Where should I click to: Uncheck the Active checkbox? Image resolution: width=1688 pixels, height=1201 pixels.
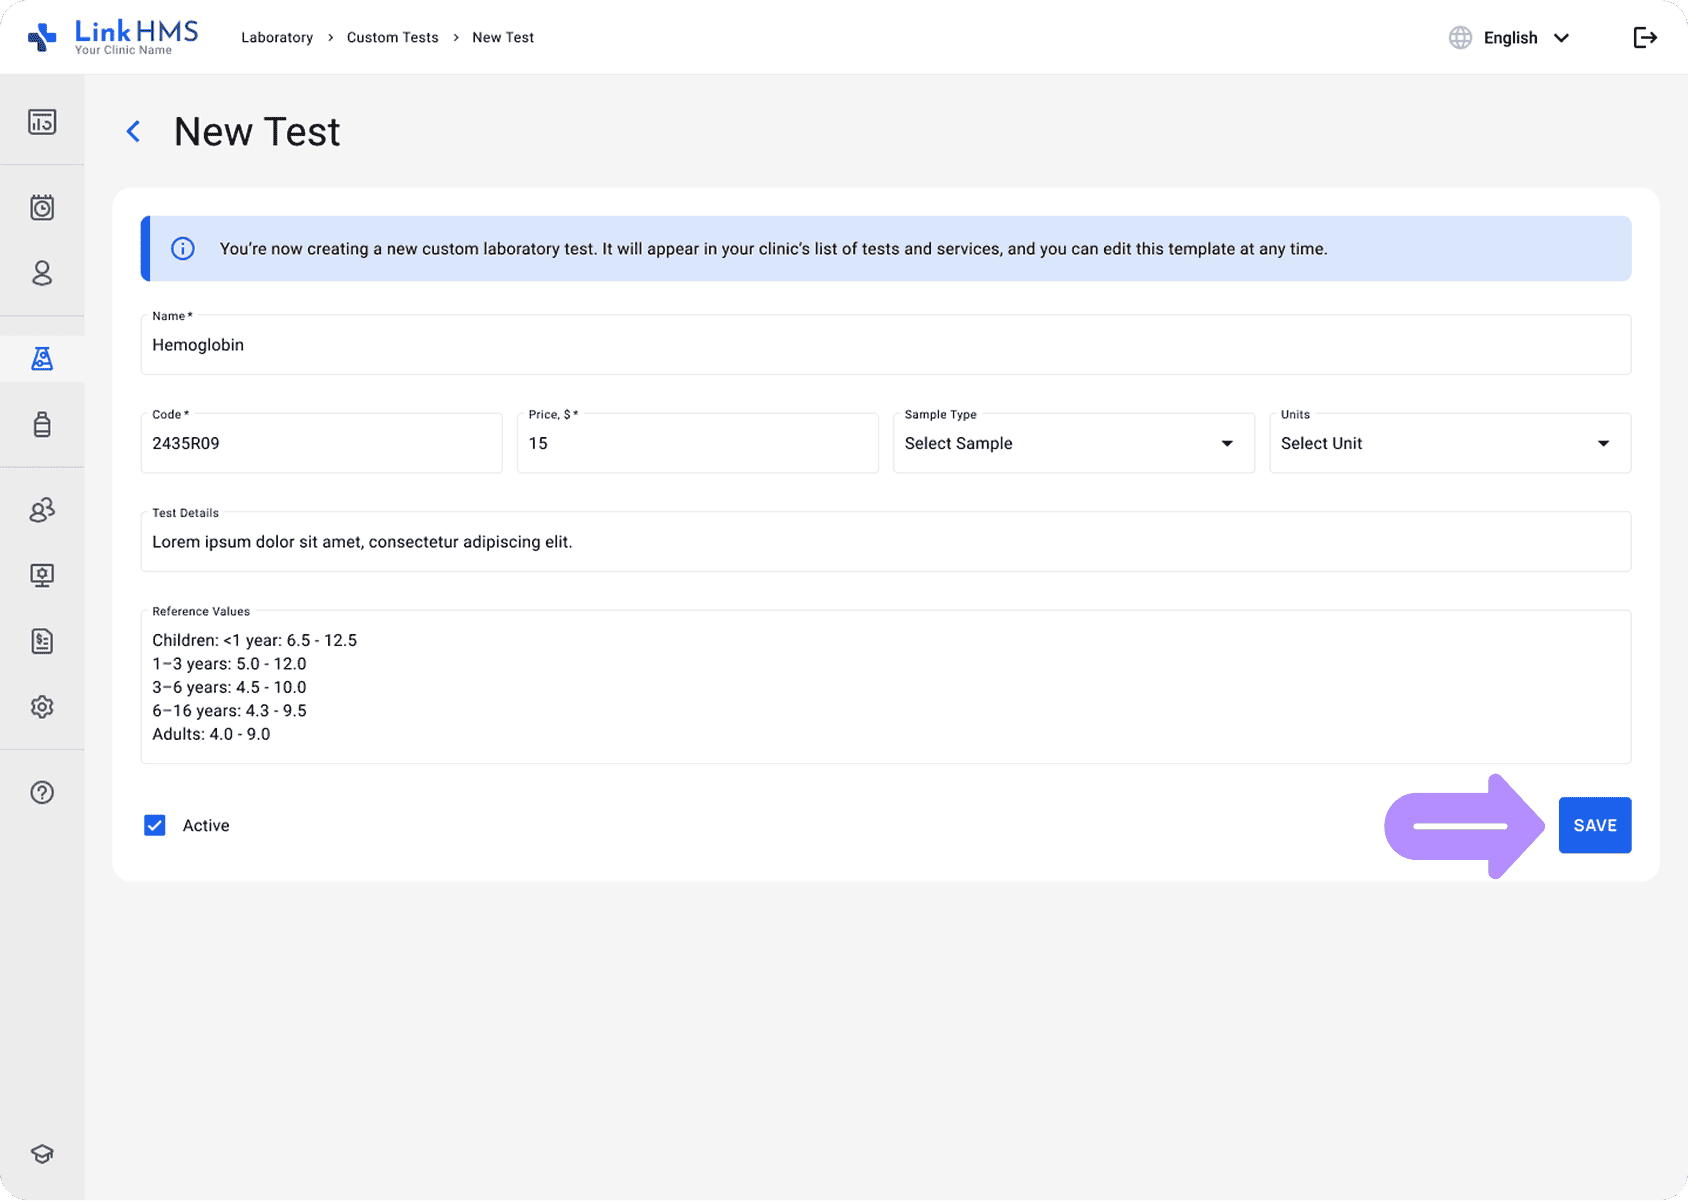pos(155,825)
